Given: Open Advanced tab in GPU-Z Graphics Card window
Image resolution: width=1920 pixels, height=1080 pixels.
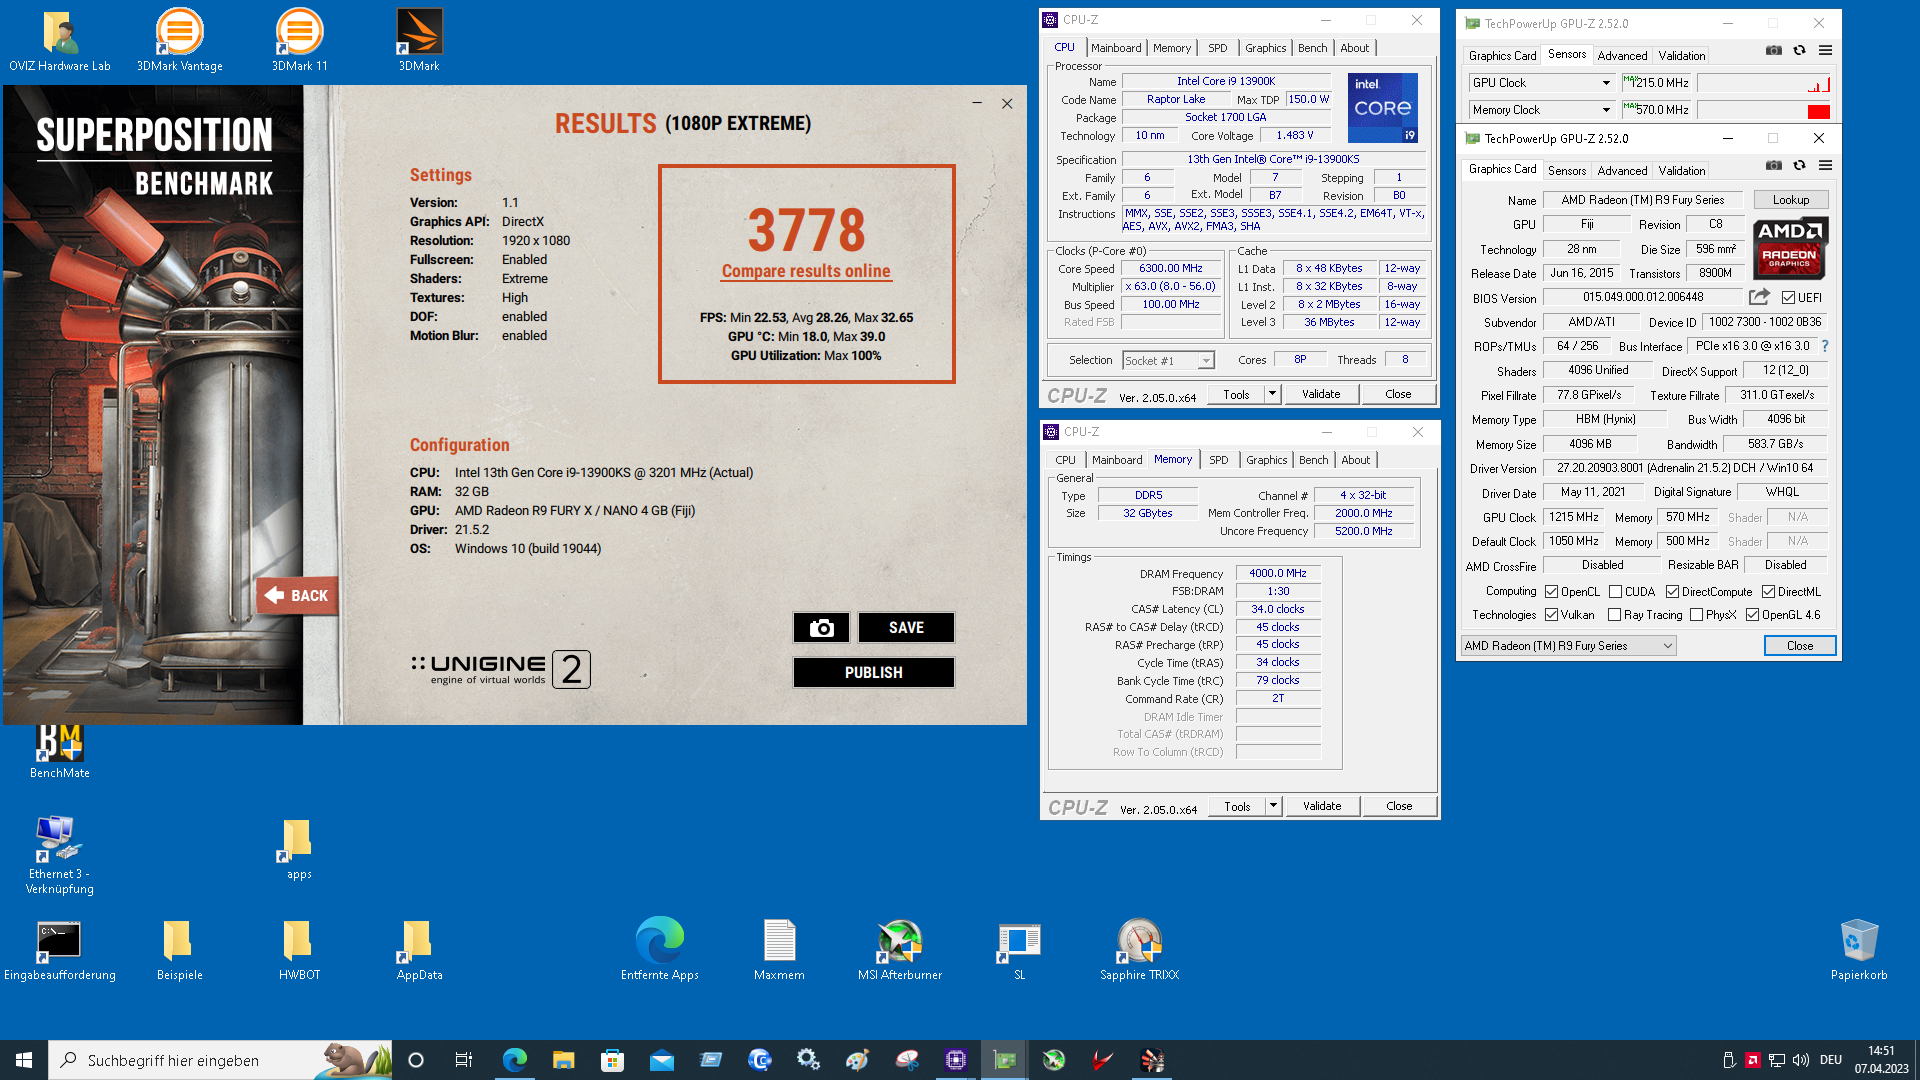Looking at the screenshot, I should pyautogui.click(x=1622, y=171).
